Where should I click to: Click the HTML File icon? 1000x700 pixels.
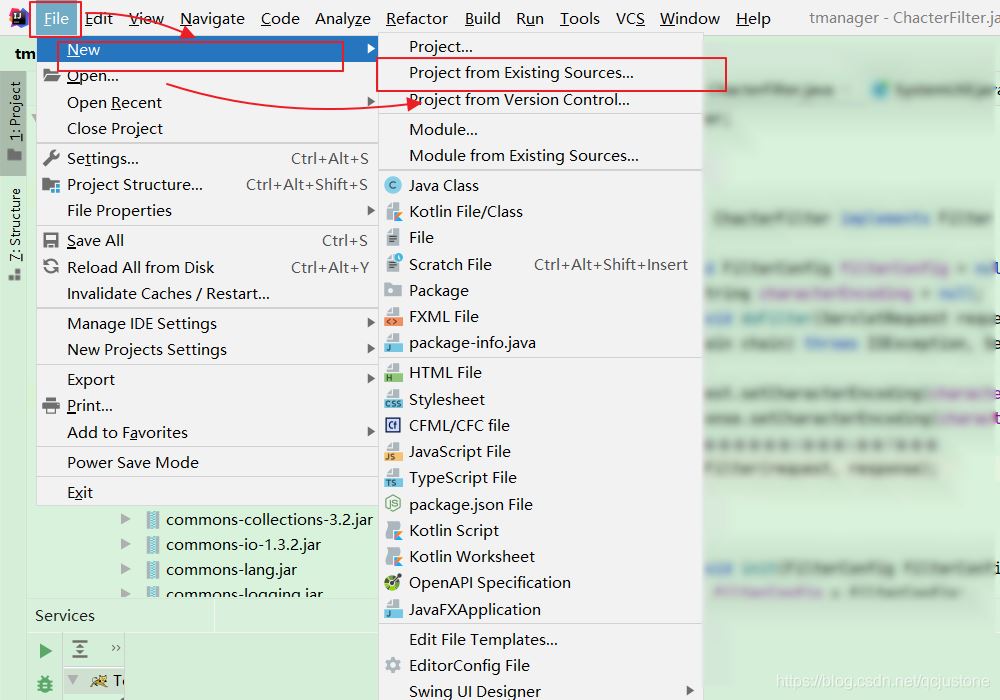pyautogui.click(x=393, y=373)
